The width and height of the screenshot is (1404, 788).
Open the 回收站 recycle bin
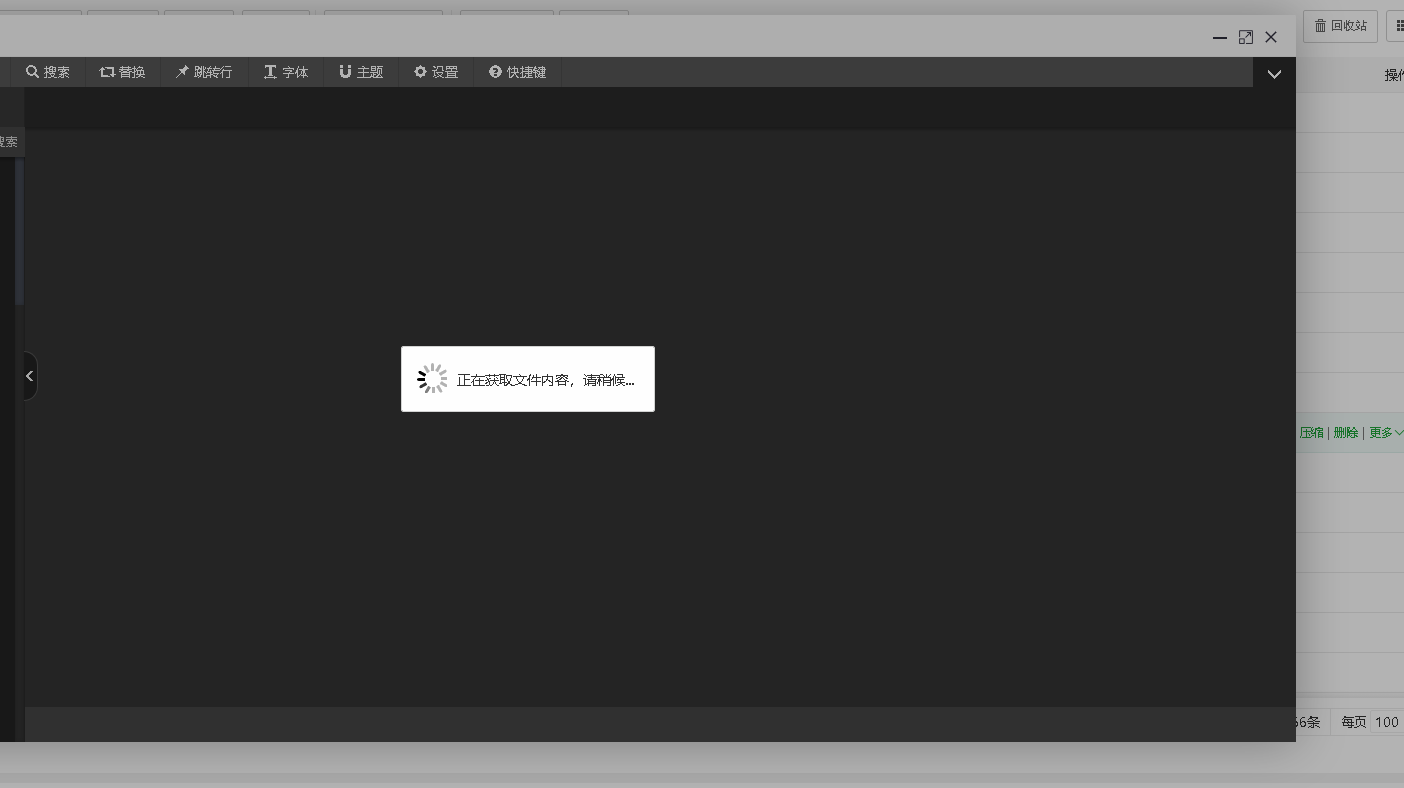click(1340, 26)
